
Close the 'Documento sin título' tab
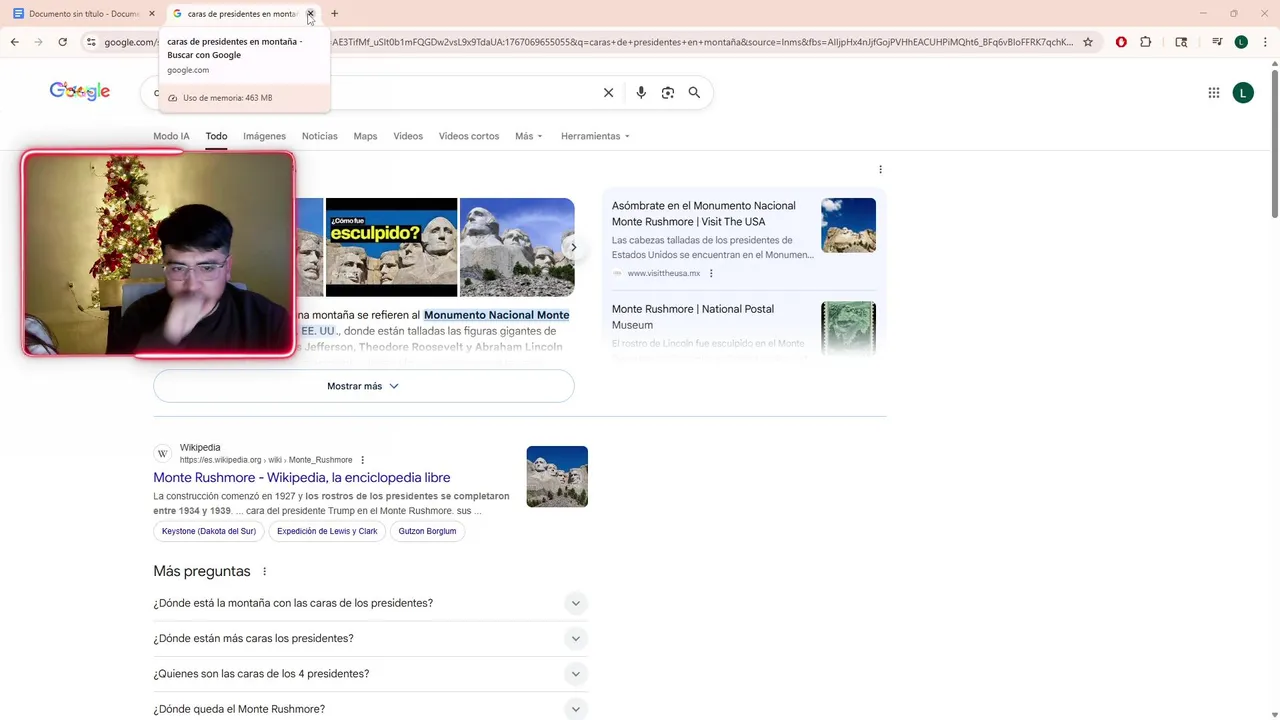pyautogui.click(x=152, y=14)
